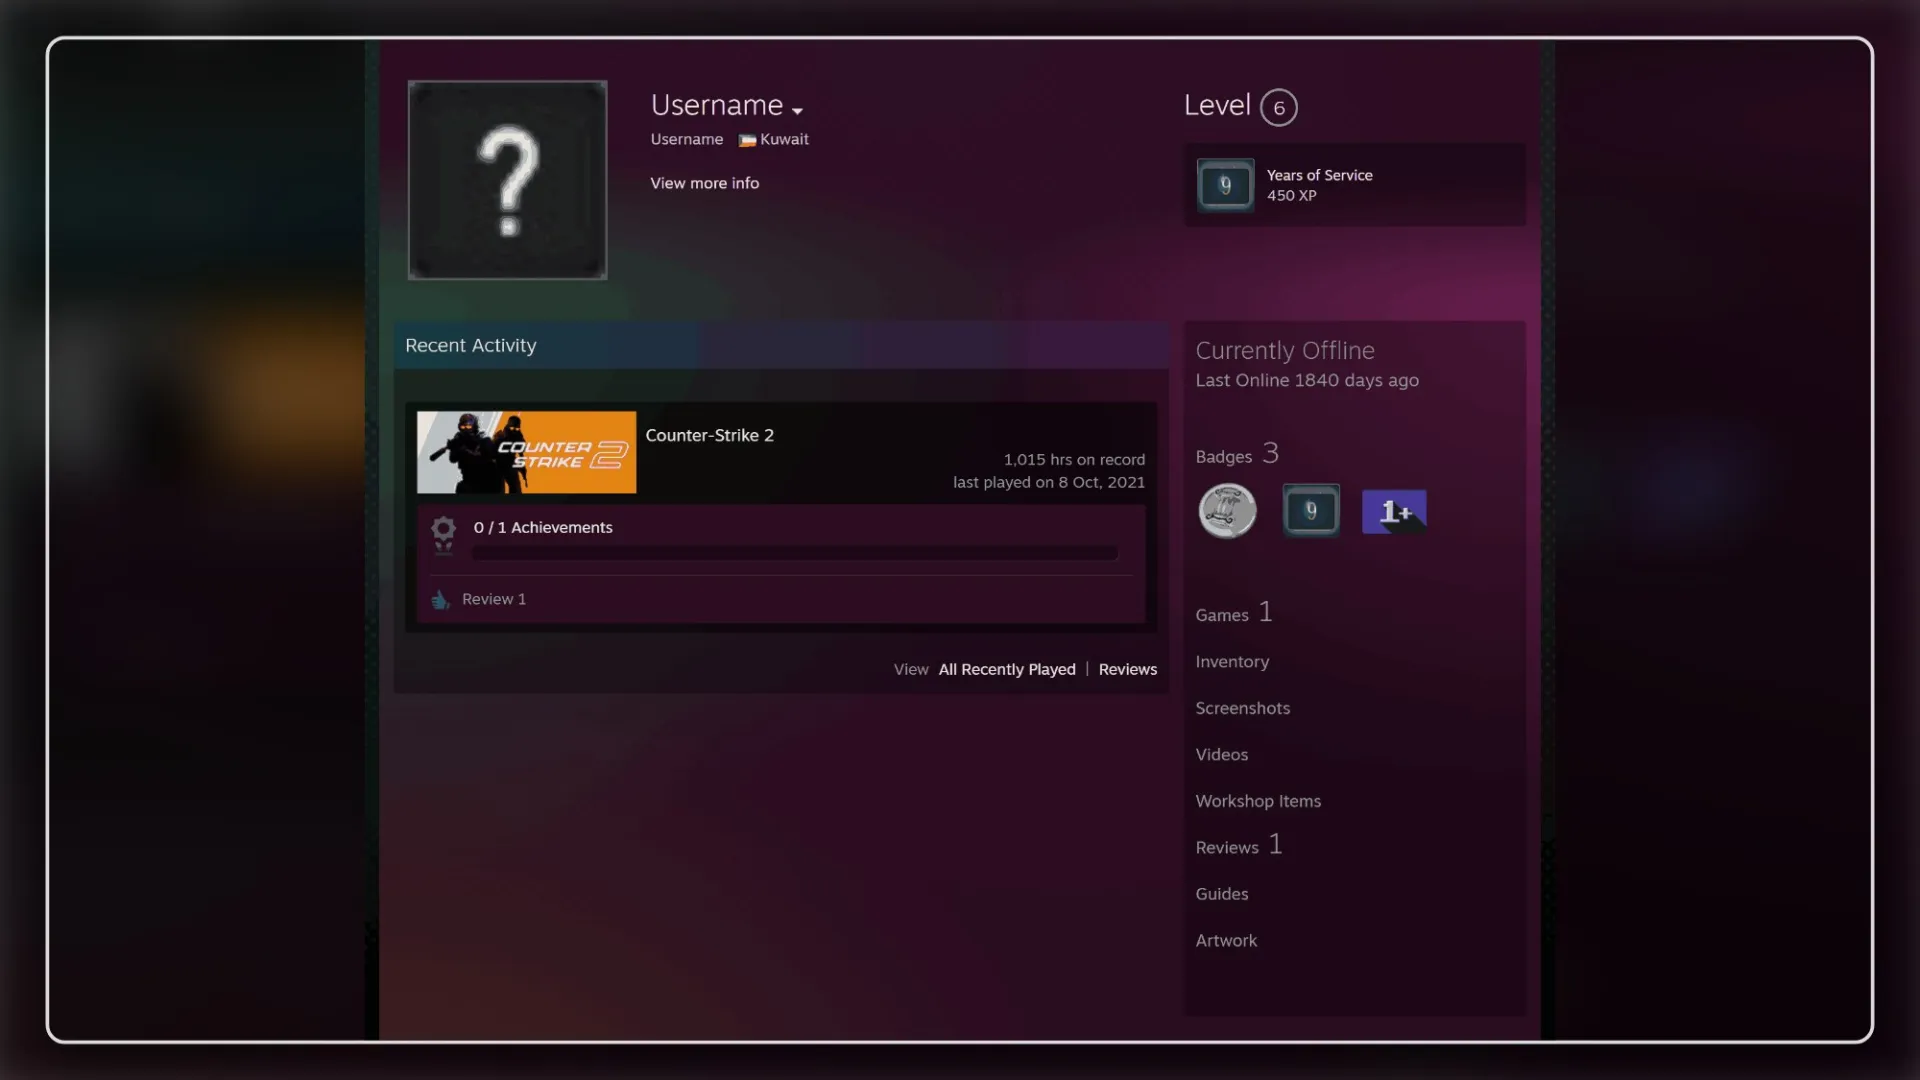The height and width of the screenshot is (1080, 1920).
Task: Click the Kuwait flag icon
Action: point(747,140)
